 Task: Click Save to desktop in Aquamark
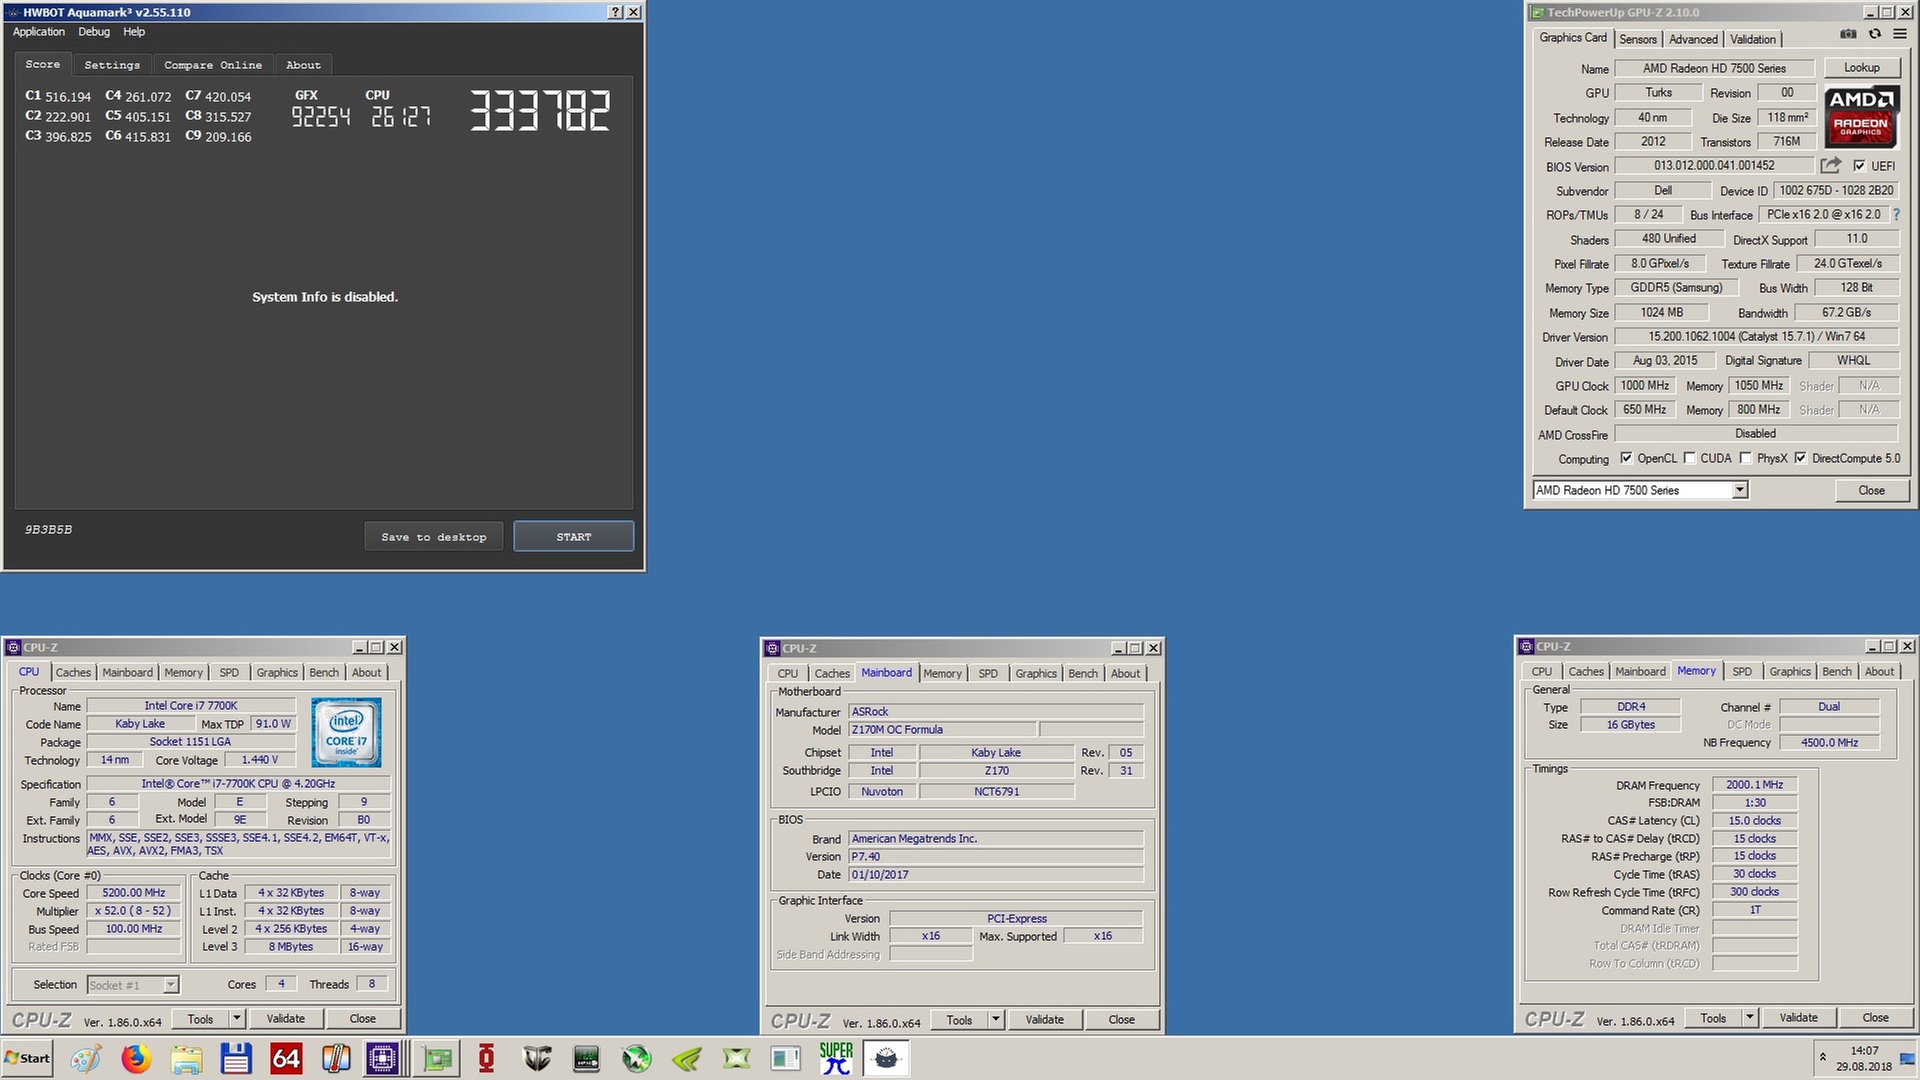pos(434,537)
